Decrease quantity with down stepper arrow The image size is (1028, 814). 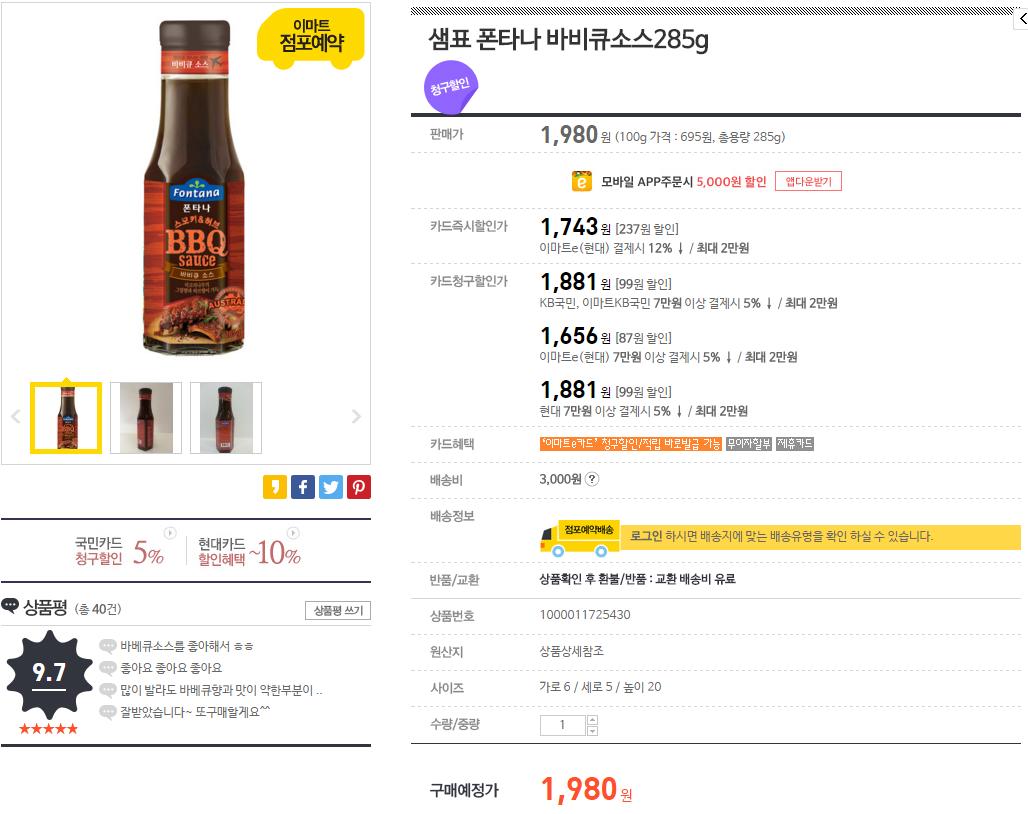(593, 730)
